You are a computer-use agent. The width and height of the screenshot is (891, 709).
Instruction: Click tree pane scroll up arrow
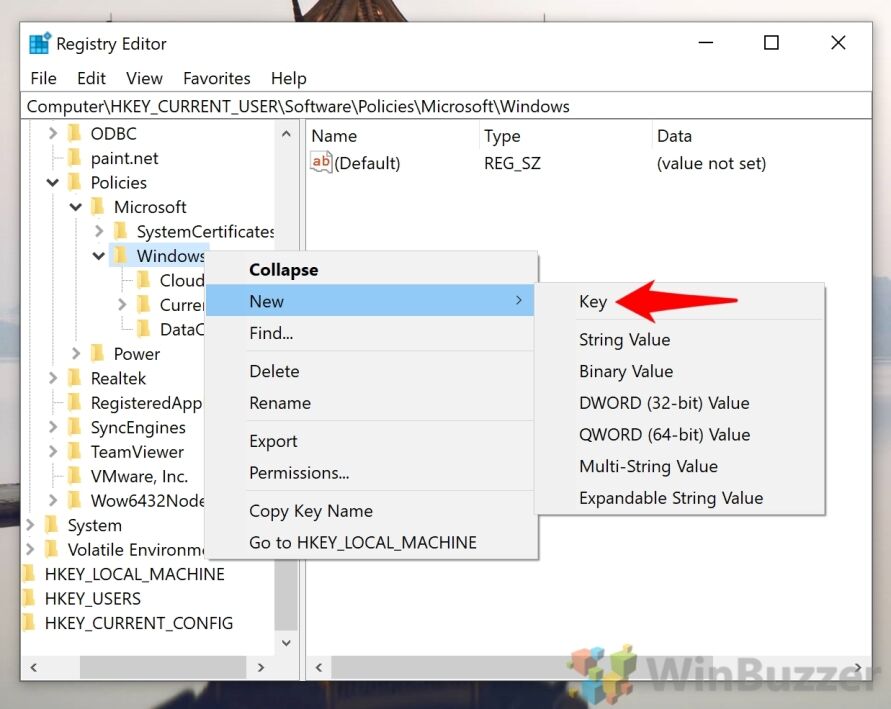point(286,134)
